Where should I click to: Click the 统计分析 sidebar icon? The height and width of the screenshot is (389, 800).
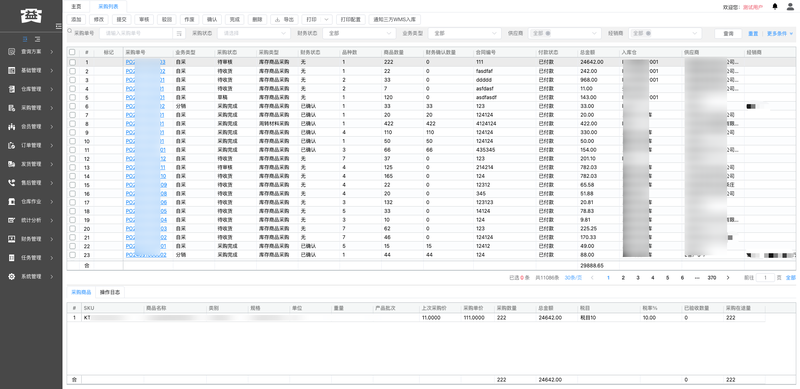(12, 220)
